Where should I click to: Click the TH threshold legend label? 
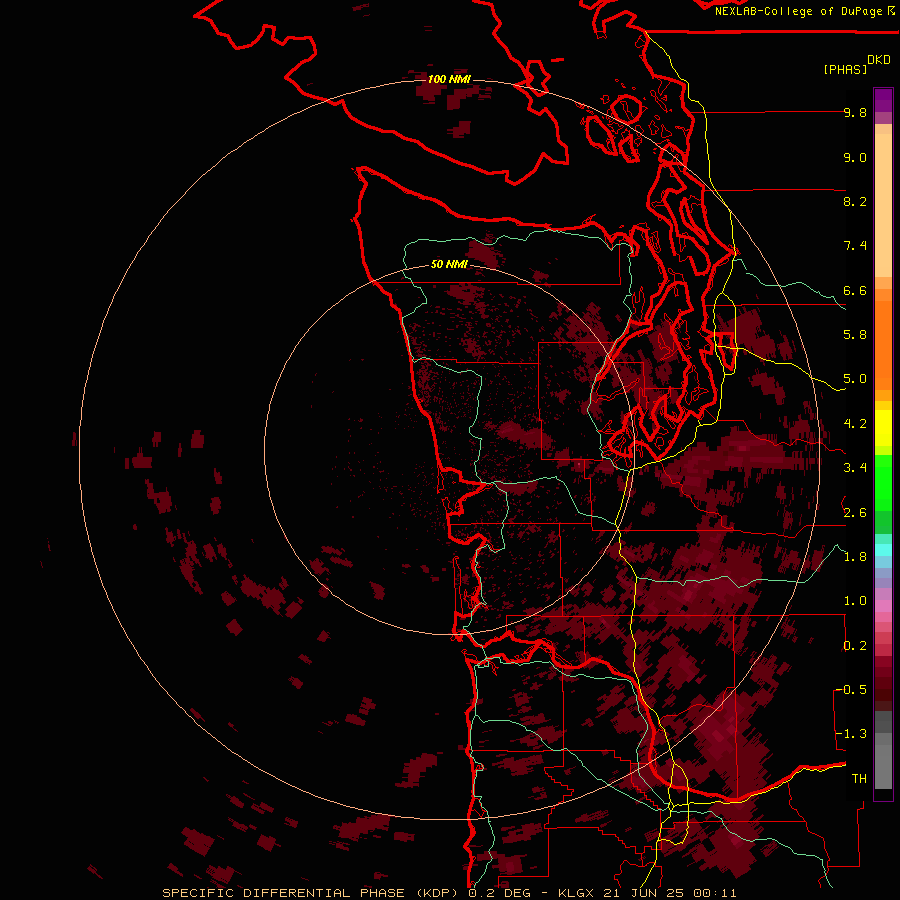point(859,779)
